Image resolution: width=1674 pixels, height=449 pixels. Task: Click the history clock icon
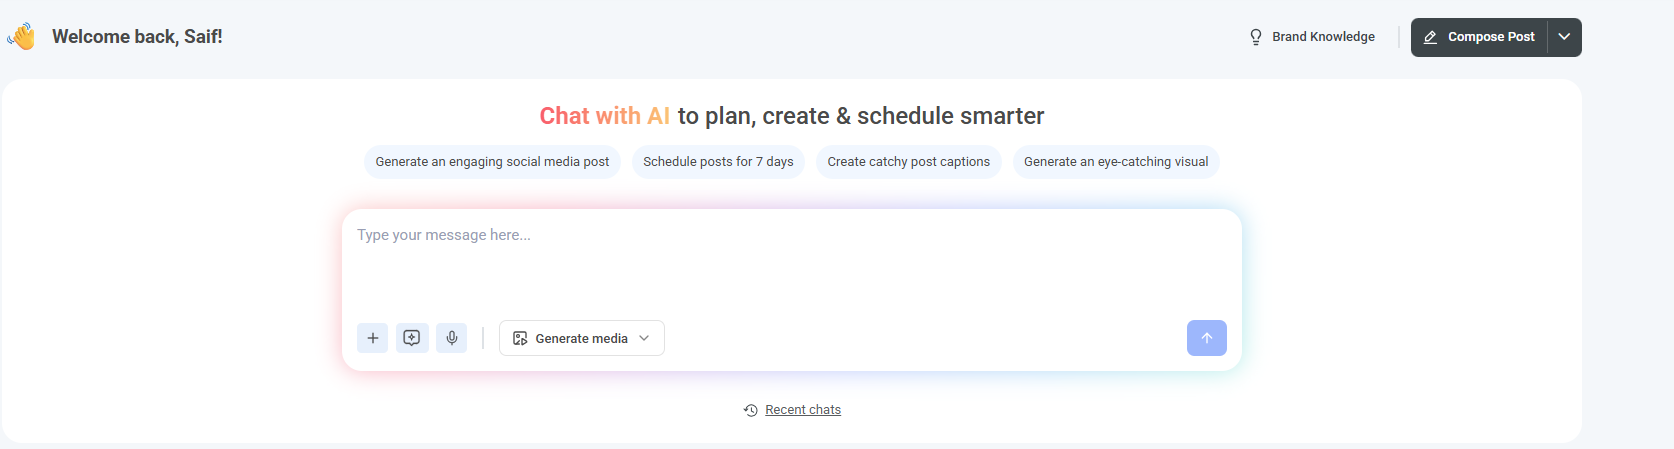coord(751,410)
